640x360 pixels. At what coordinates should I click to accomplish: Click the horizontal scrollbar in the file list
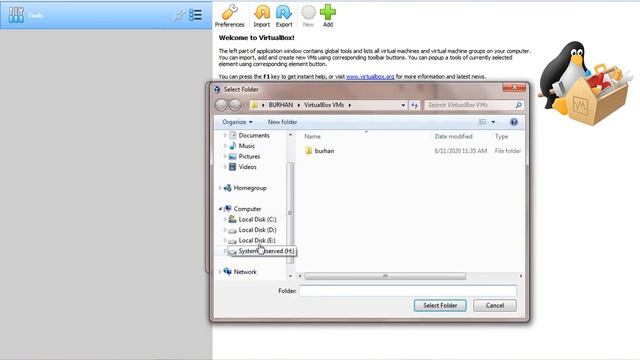click(x=385, y=276)
